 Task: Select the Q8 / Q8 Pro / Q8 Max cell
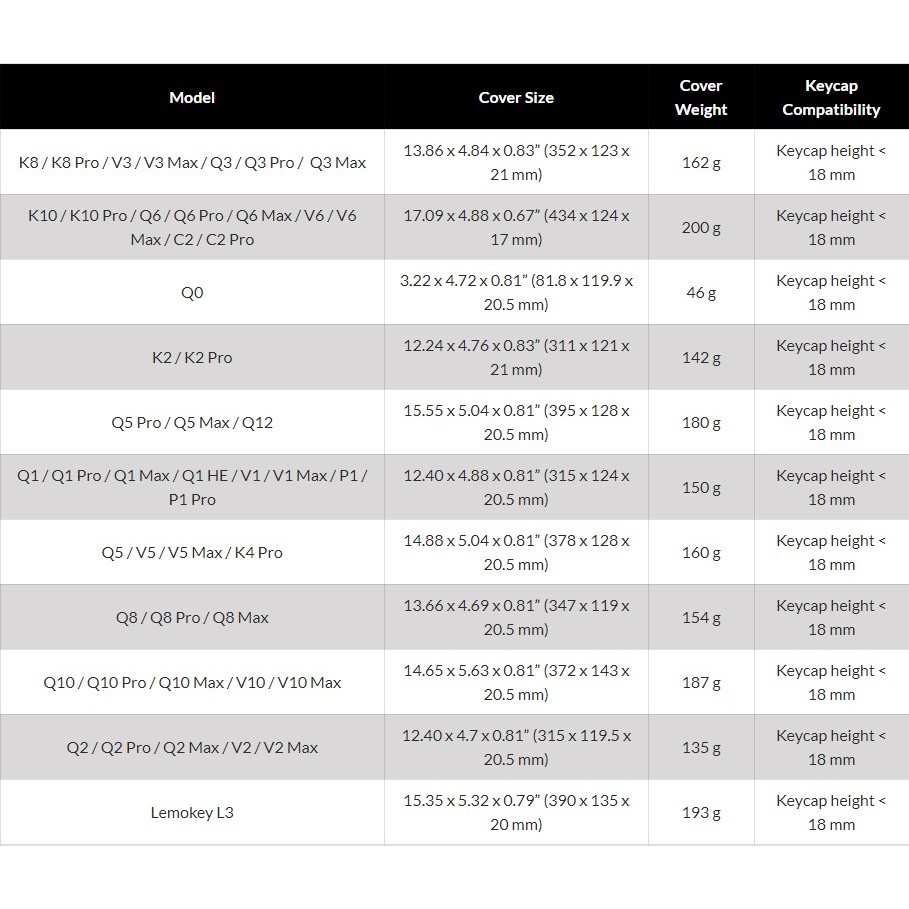[192, 617]
